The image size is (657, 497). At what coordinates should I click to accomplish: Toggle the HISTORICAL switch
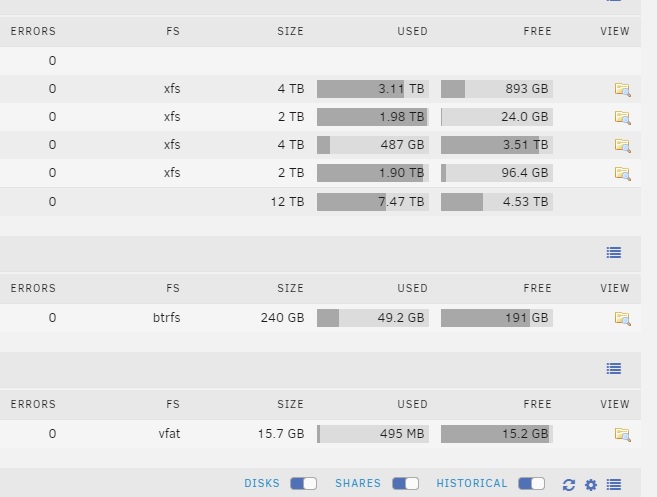click(531, 484)
